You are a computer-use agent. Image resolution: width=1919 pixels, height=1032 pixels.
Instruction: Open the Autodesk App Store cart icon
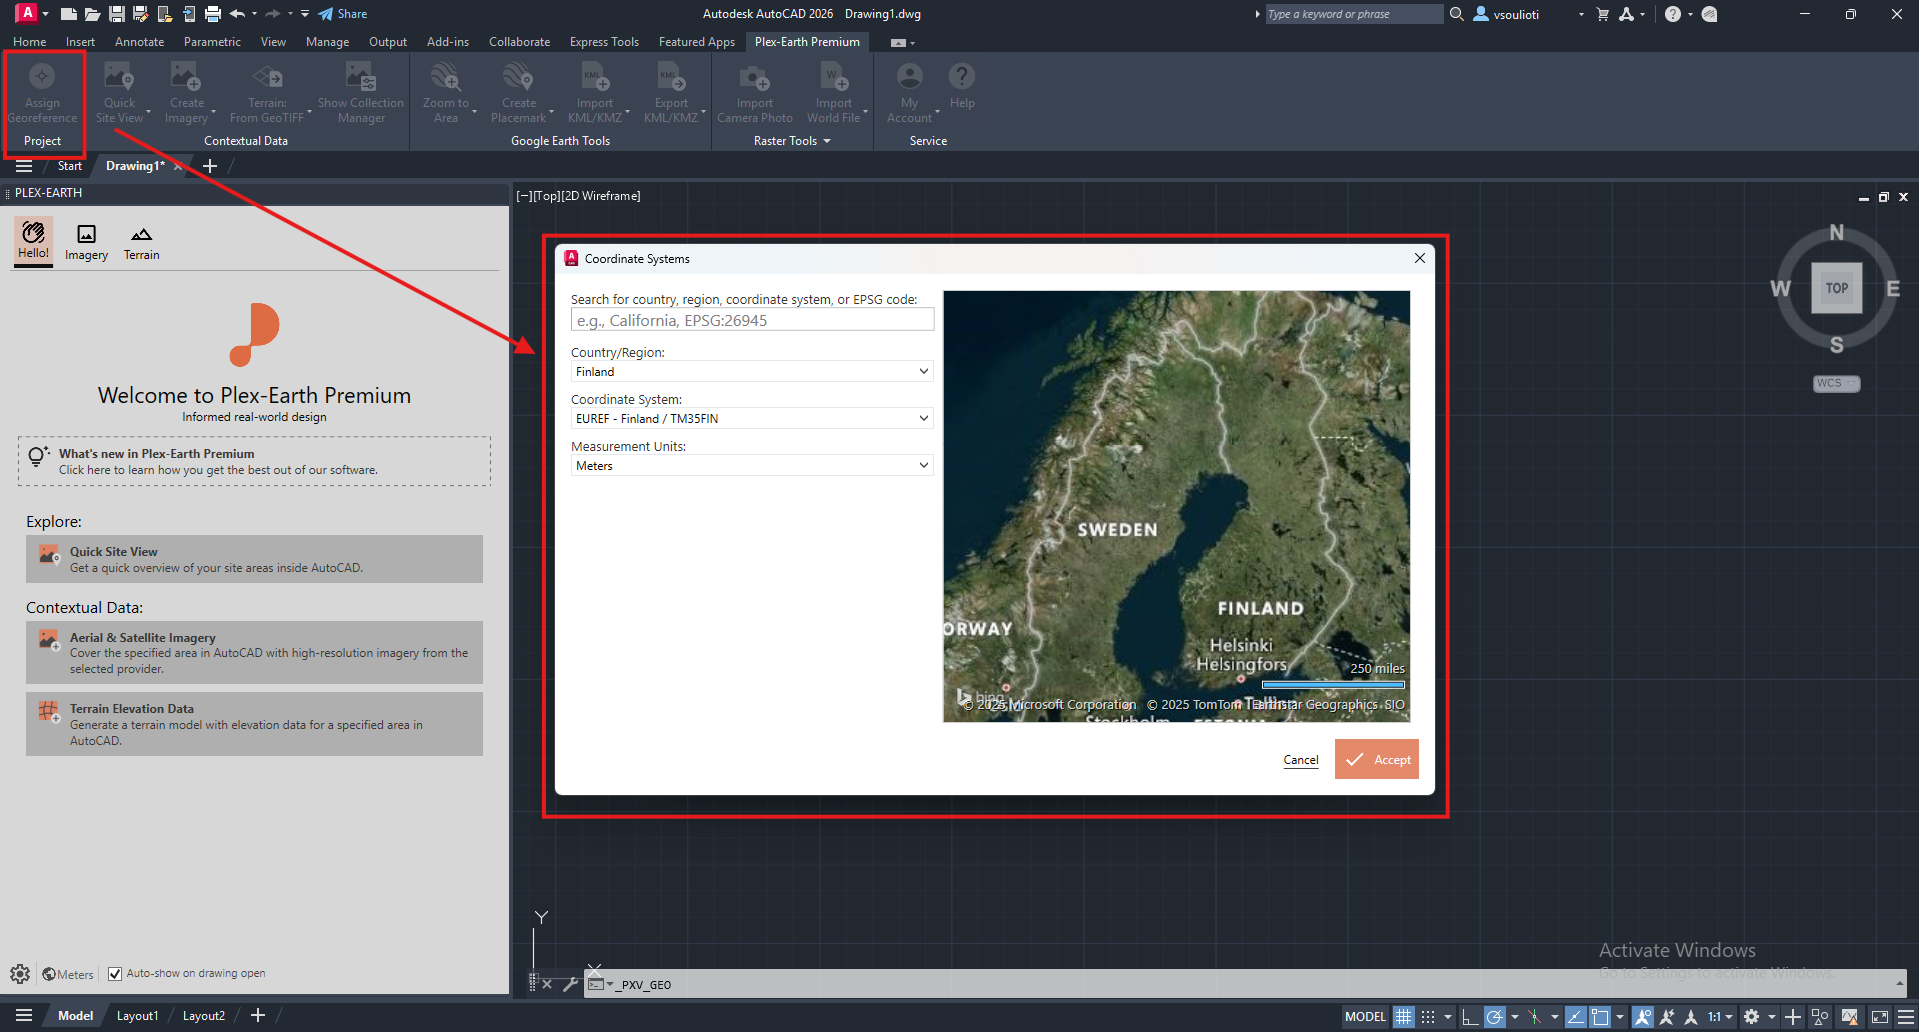1602,14
